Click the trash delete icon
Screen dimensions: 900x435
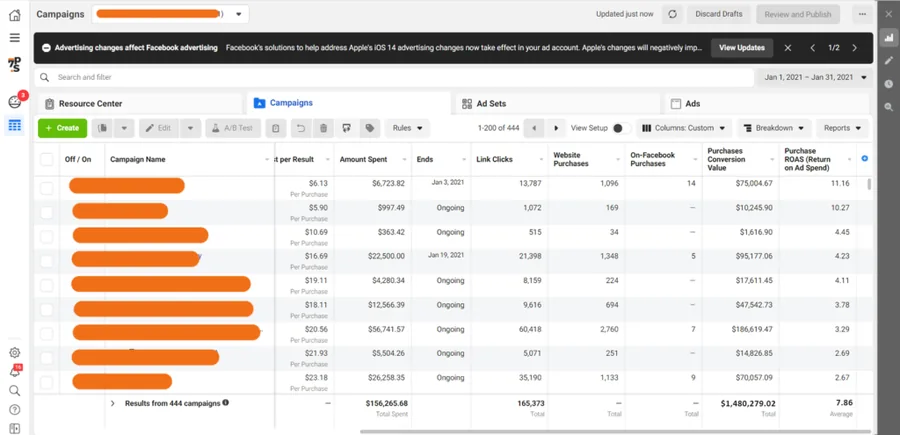point(323,128)
